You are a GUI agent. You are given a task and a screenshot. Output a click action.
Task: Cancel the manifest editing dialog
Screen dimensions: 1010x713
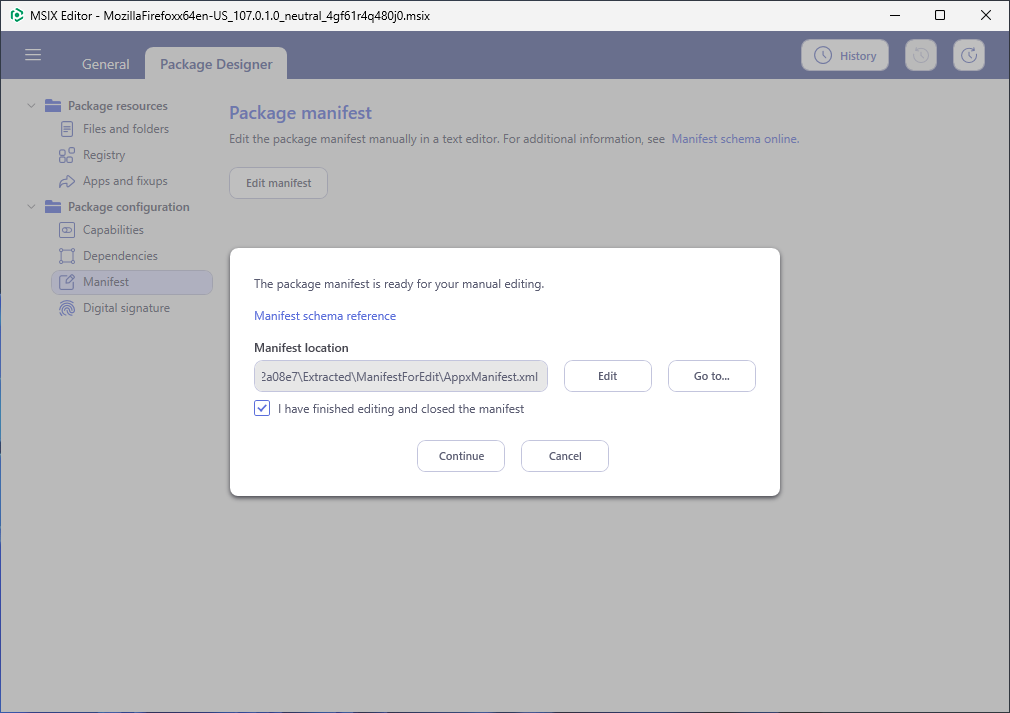coord(564,456)
